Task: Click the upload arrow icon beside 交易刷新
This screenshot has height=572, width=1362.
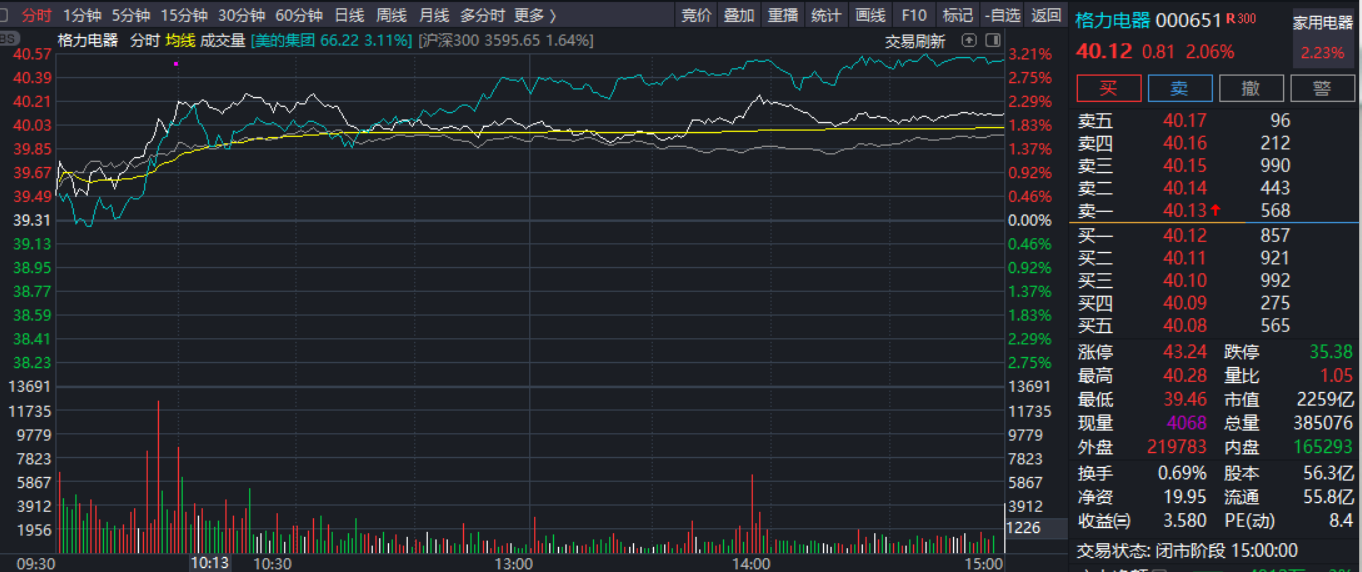Action: tap(968, 41)
